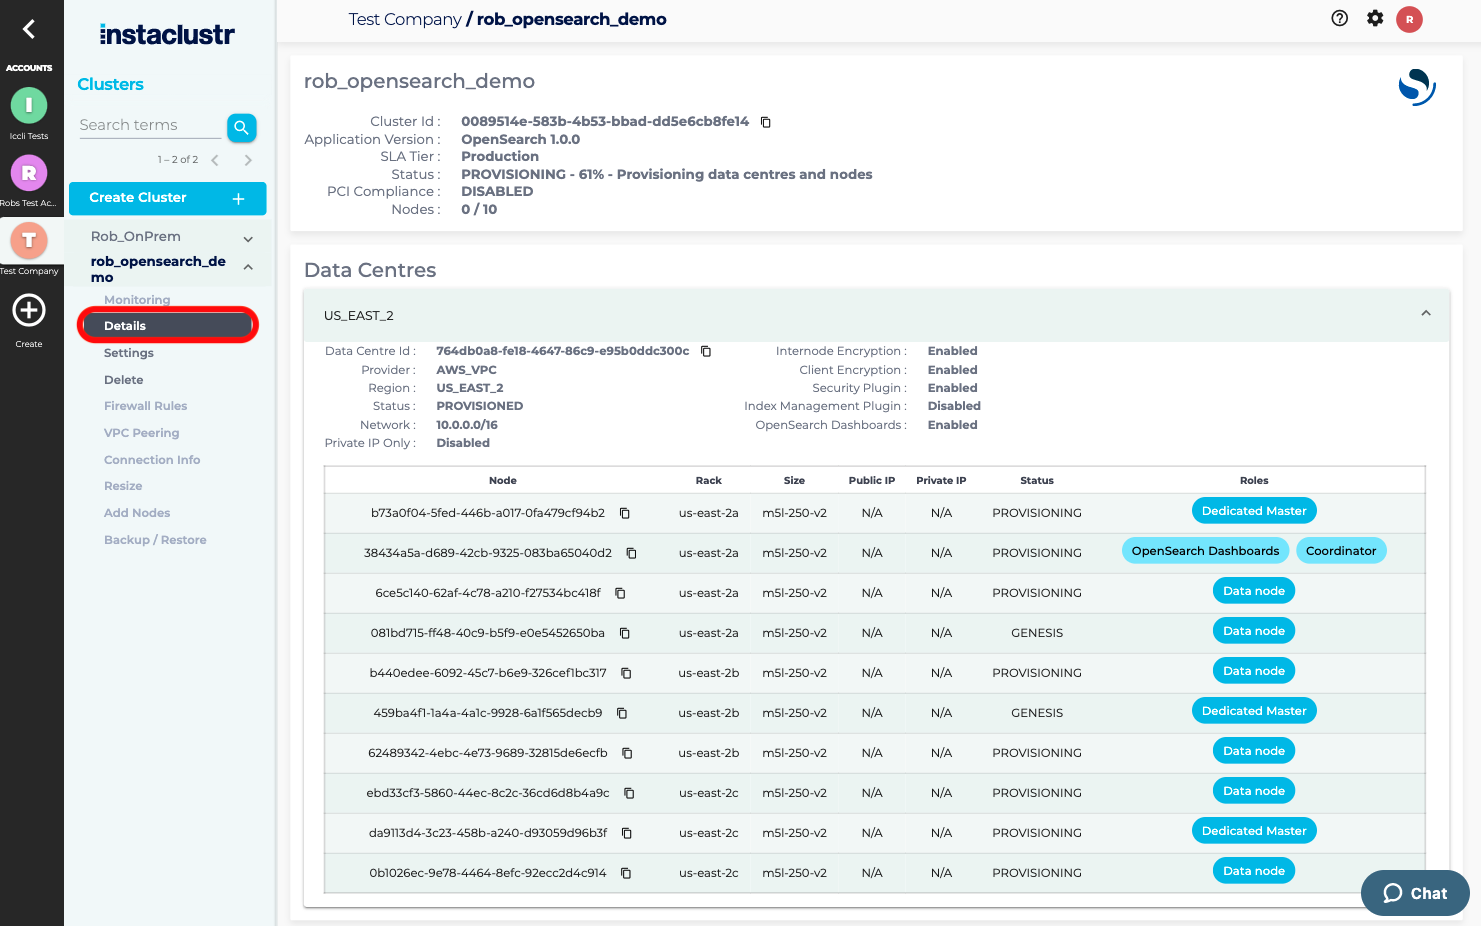
Task: Open the help question mark icon
Action: [x=1339, y=18]
